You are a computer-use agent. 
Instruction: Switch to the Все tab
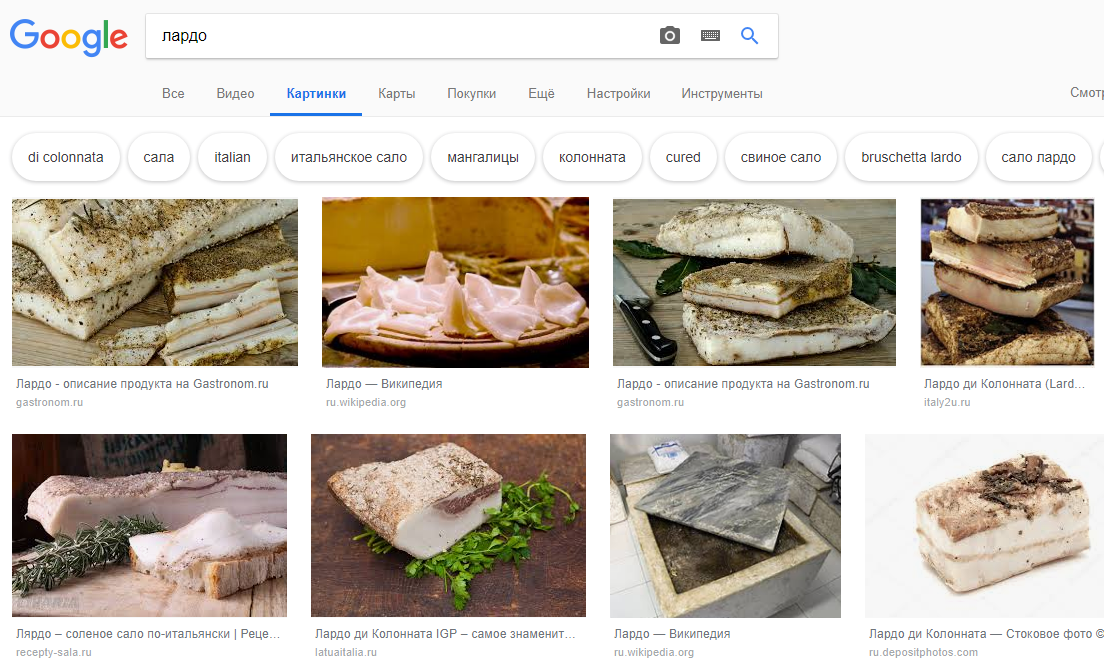[173, 94]
